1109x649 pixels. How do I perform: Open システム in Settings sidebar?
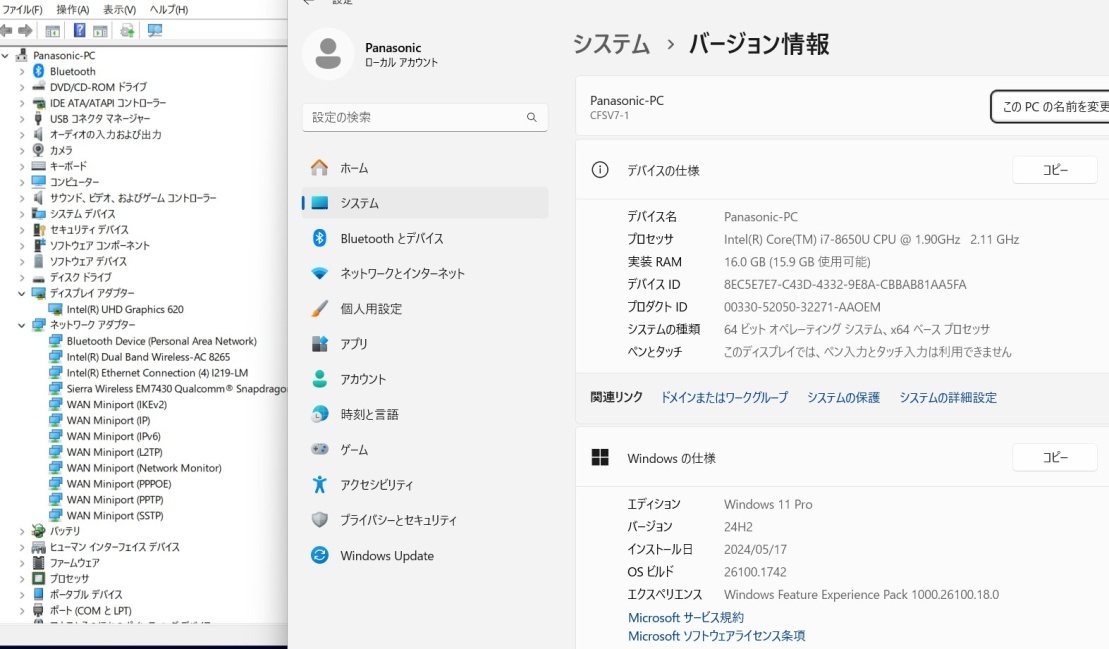pyautogui.click(x=424, y=203)
